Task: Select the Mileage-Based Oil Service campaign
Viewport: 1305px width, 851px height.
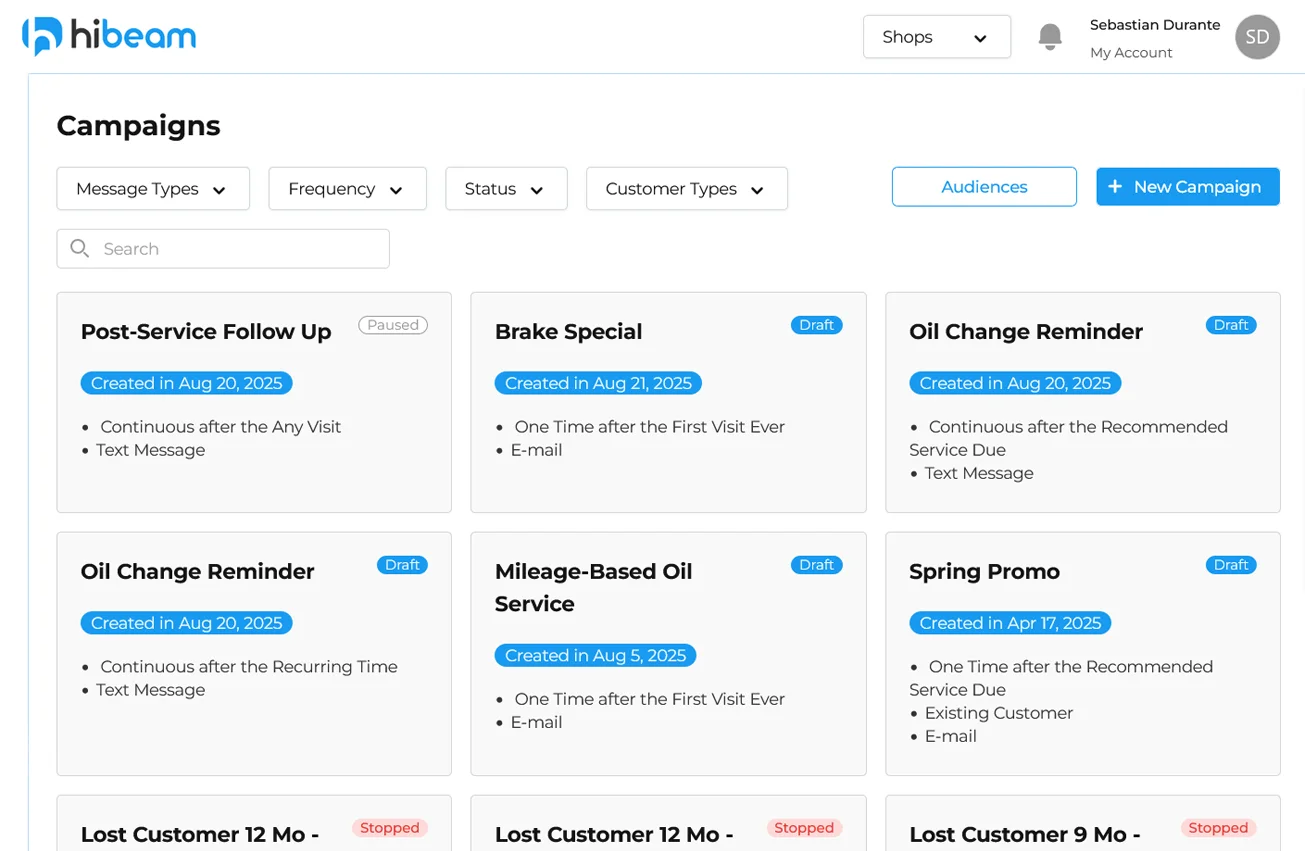Action: tap(594, 587)
